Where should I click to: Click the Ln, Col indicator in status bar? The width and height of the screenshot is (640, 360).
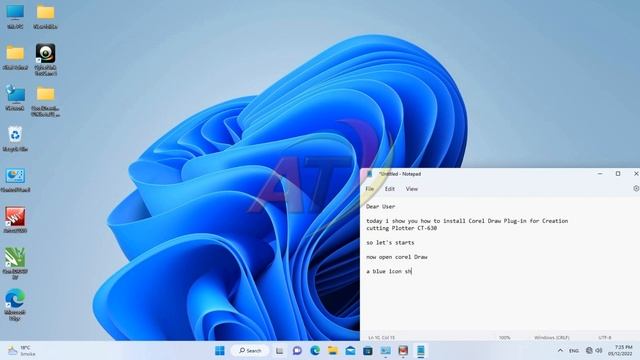382,338
